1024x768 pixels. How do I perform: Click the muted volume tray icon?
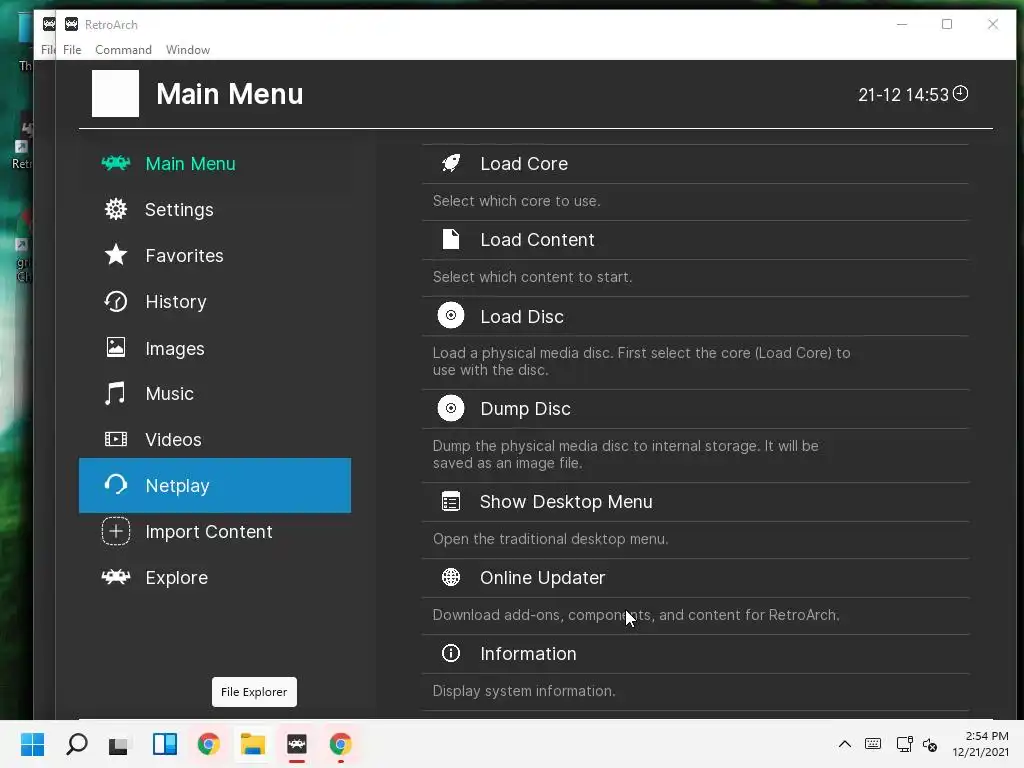[x=930, y=744]
